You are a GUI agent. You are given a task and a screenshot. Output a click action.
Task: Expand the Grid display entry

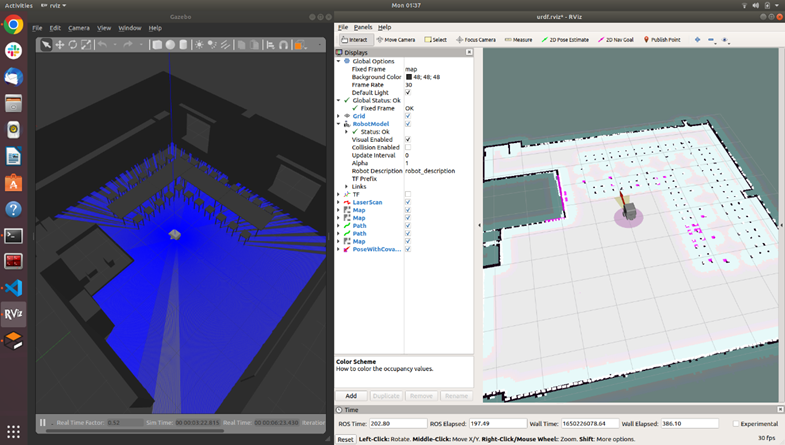click(339, 116)
